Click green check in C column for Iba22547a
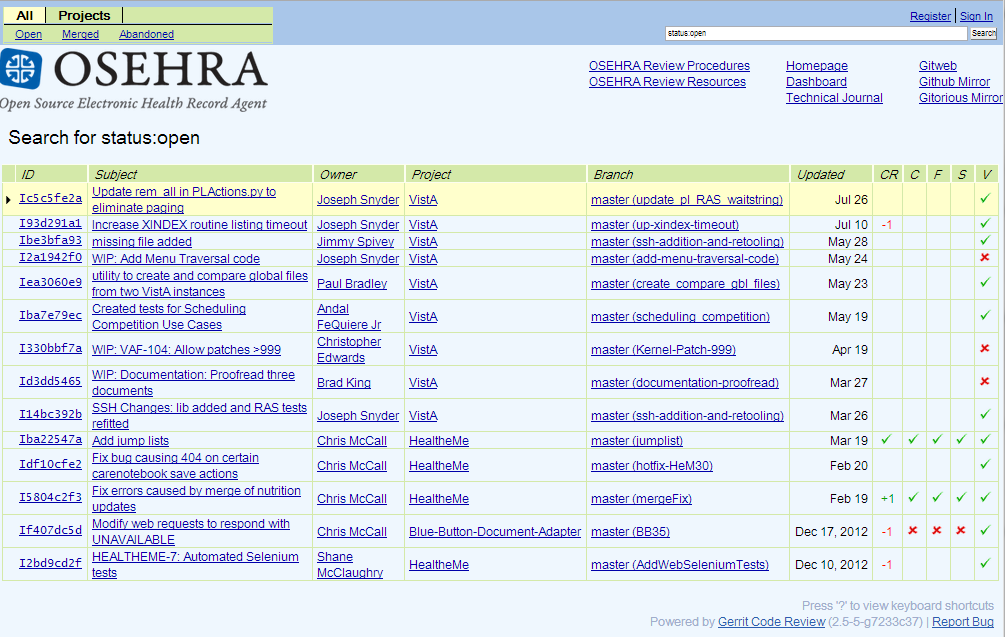 912,440
